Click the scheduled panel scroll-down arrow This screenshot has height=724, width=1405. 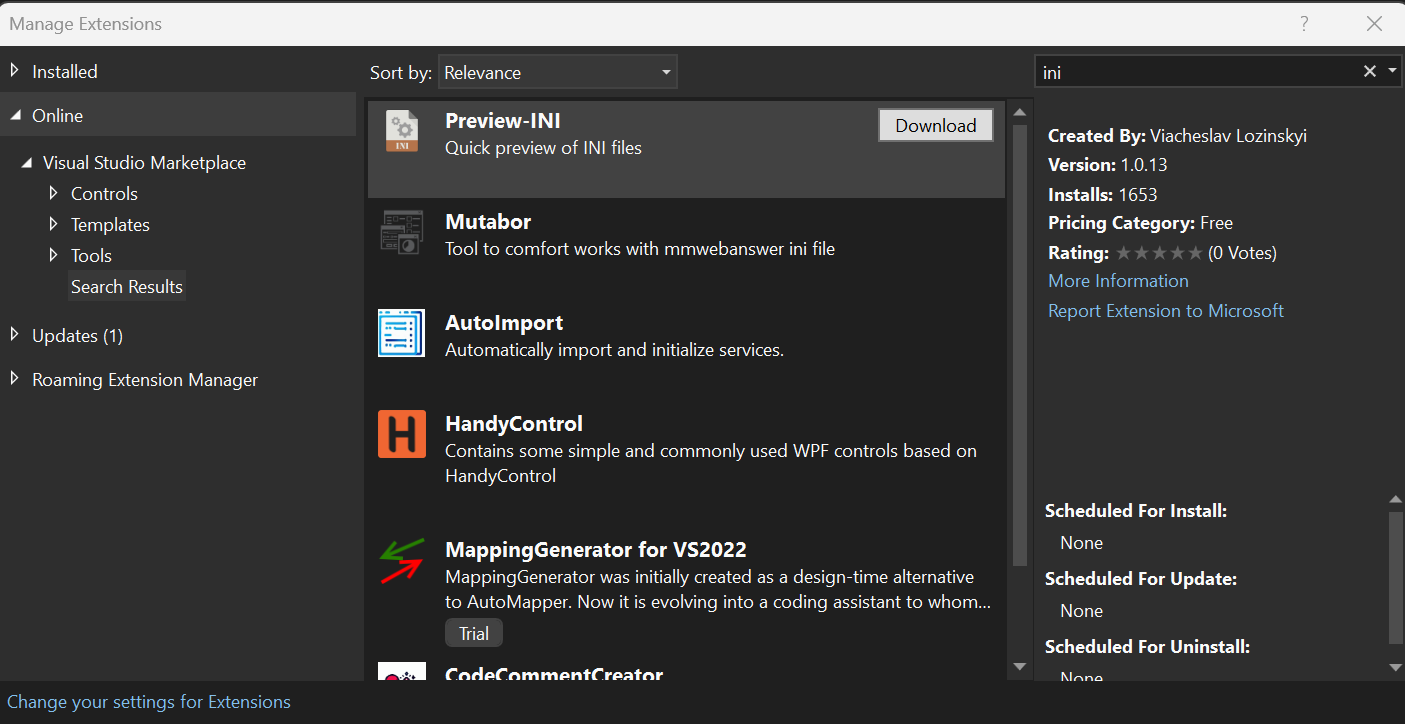1396,667
